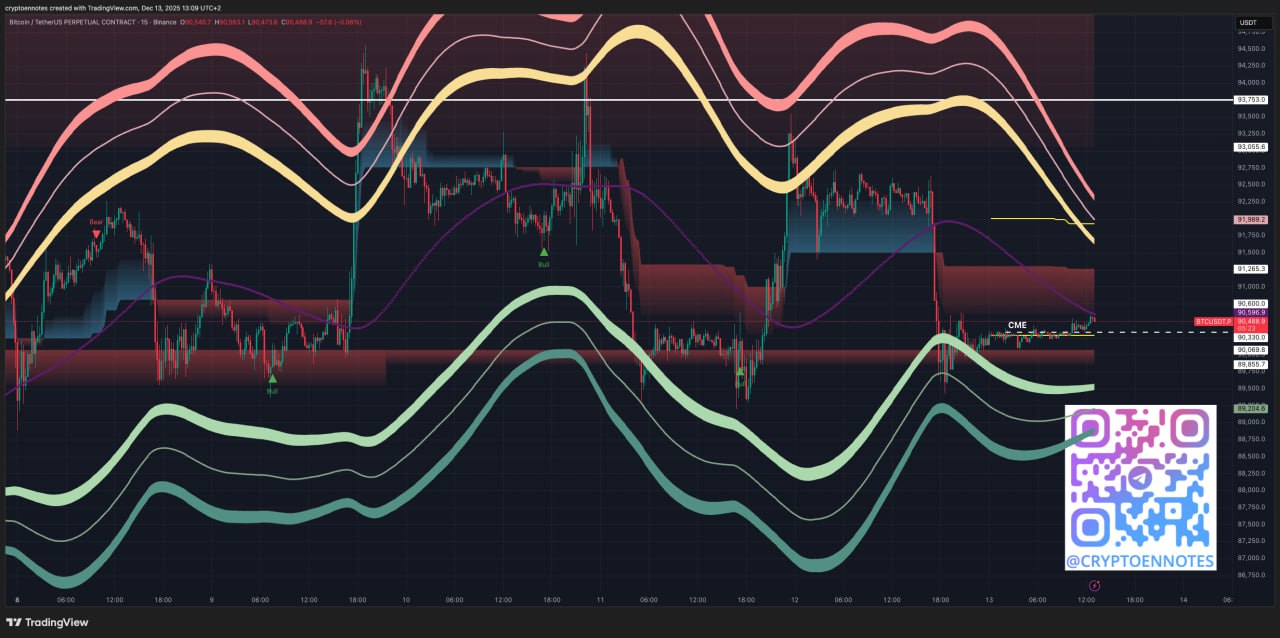Click the red BTCUSDT.P symbol tag
This screenshot has width=1280, height=638.
pos(1213,321)
